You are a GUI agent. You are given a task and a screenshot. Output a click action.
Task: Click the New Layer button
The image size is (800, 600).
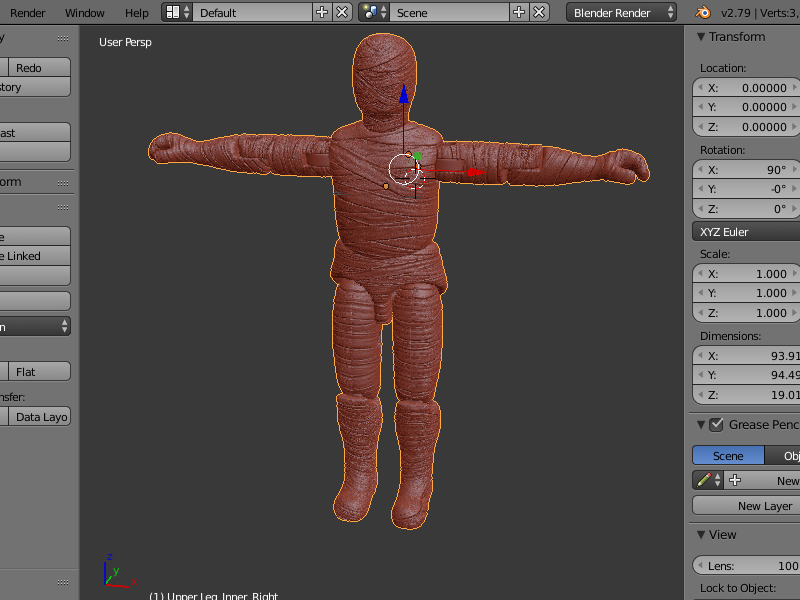coord(764,506)
